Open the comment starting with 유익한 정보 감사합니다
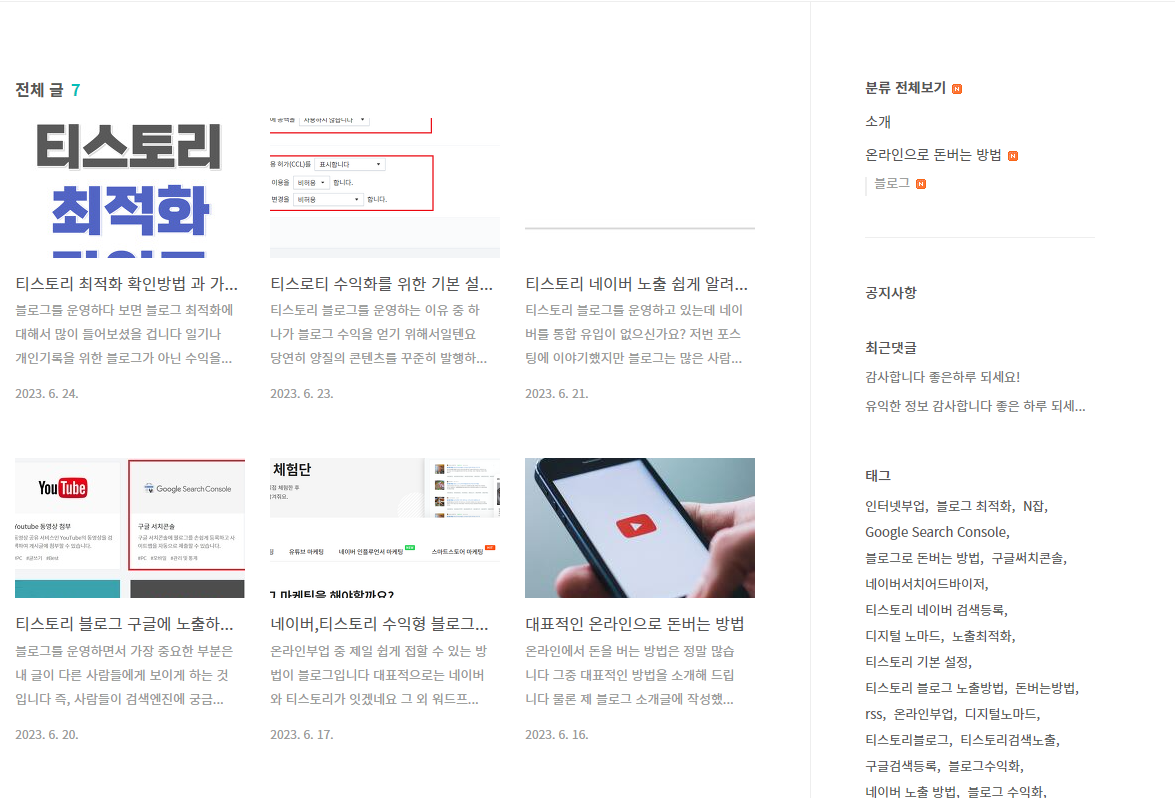 click(x=976, y=405)
